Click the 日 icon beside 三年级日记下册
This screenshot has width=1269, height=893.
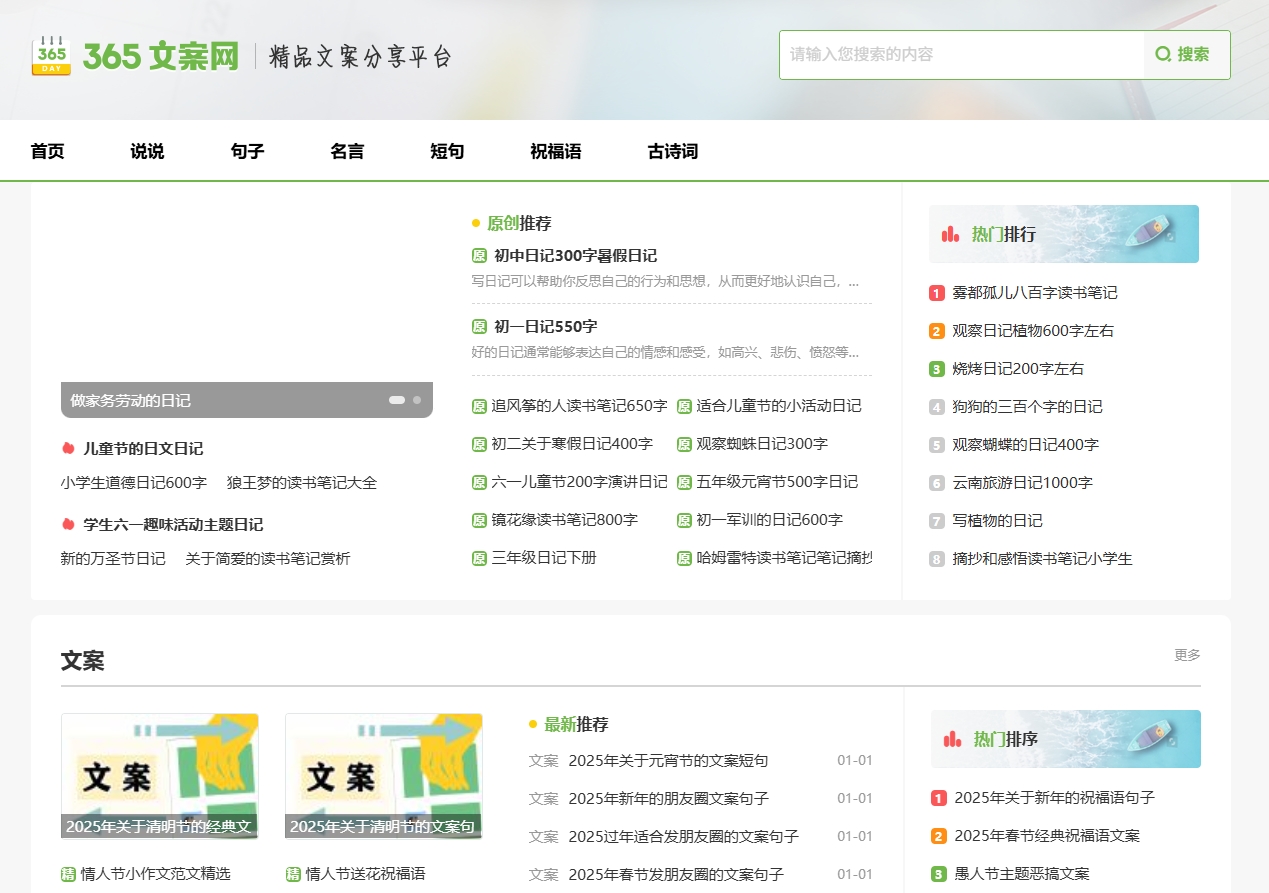click(479, 557)
